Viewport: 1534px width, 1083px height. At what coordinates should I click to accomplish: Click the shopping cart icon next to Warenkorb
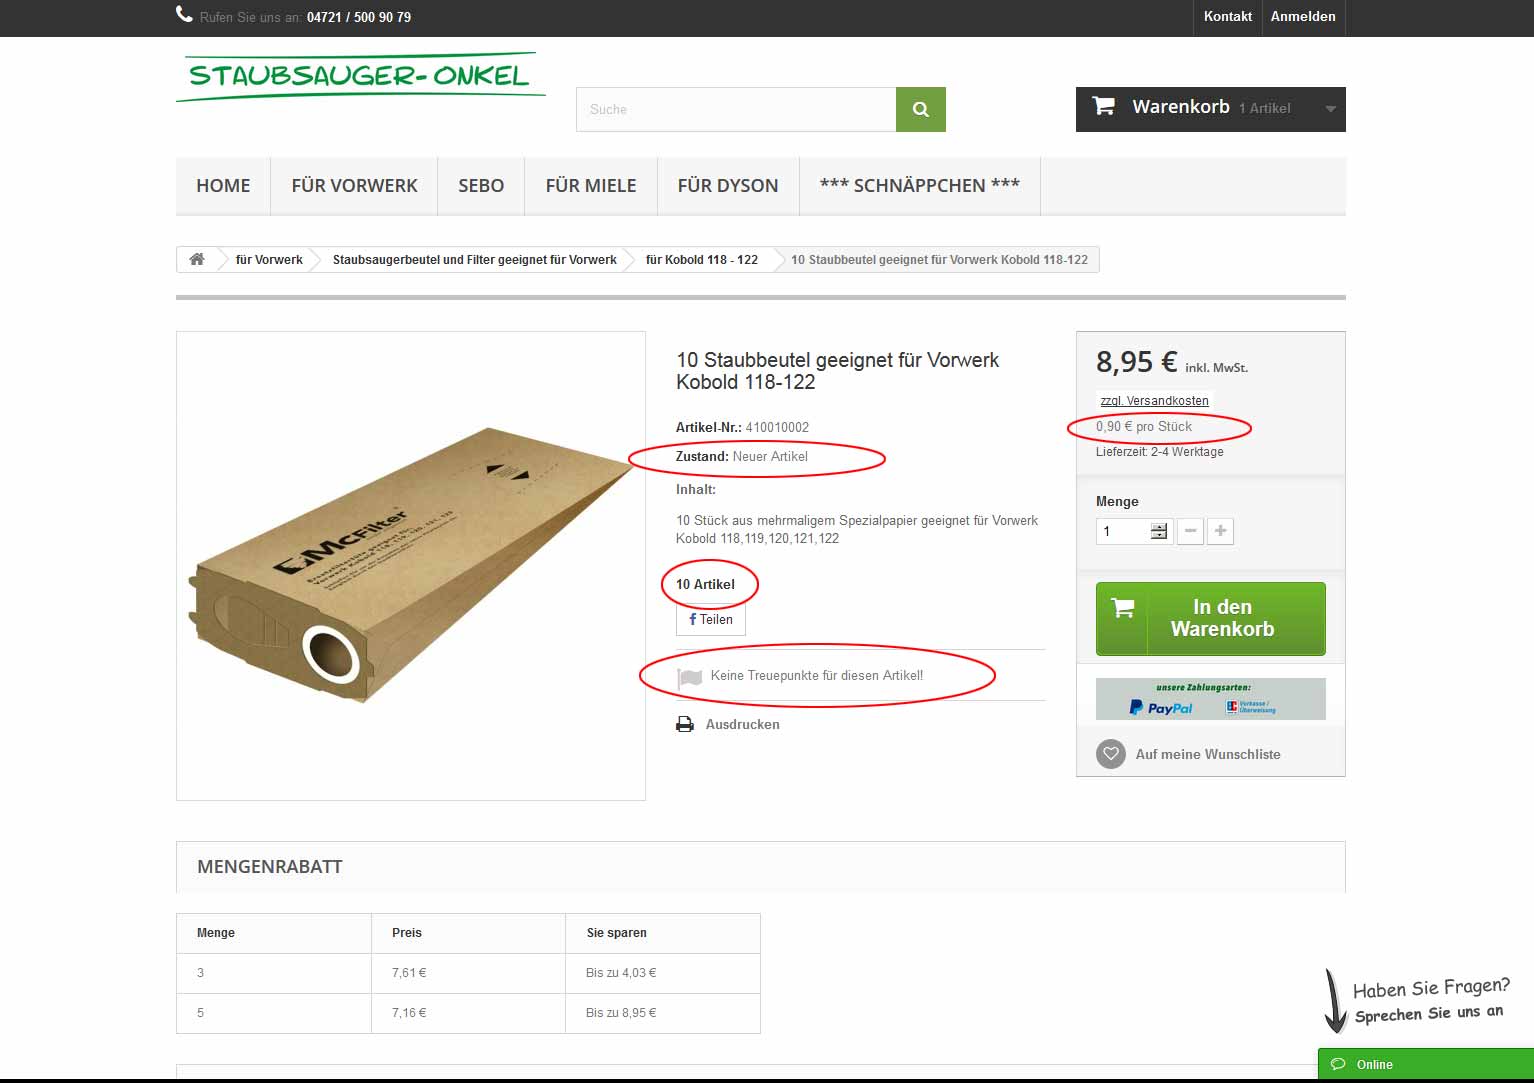coord(1103,106)
